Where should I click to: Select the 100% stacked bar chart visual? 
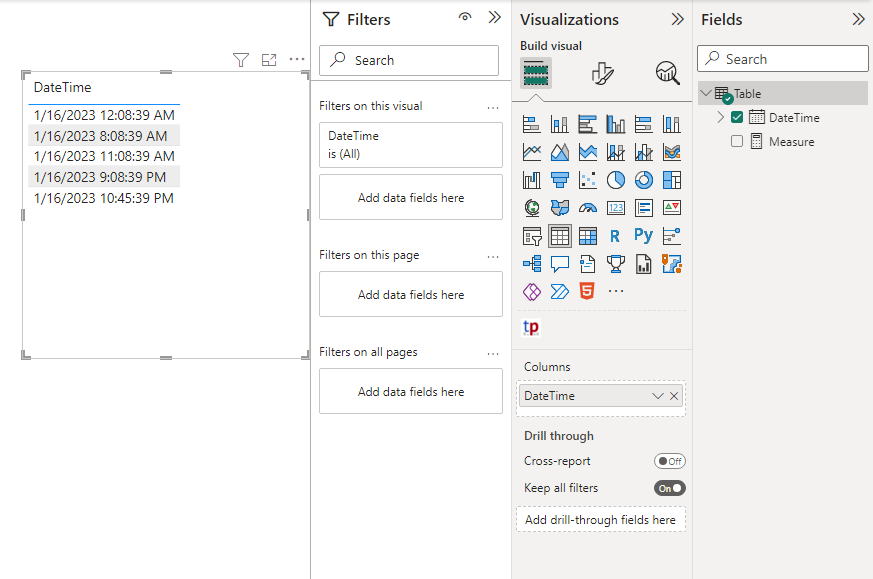644,124
